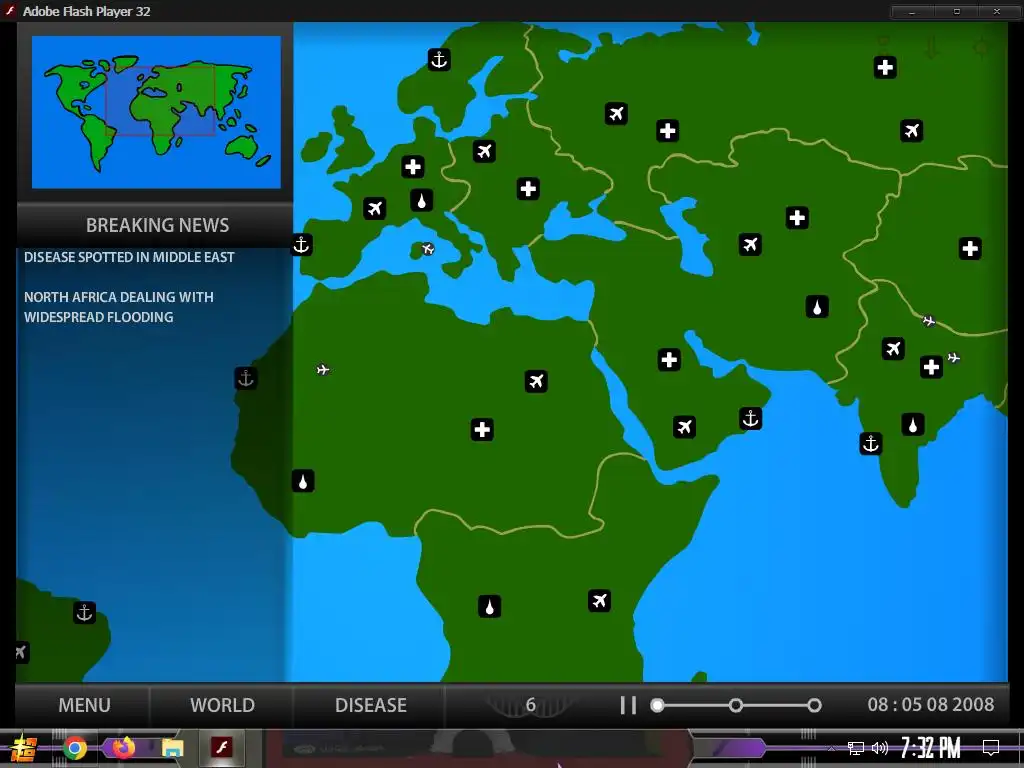Click the eastern Russia airport icon
This screenshot has width=1024, height=768.
pyautogui.click(x=912, y=131)
